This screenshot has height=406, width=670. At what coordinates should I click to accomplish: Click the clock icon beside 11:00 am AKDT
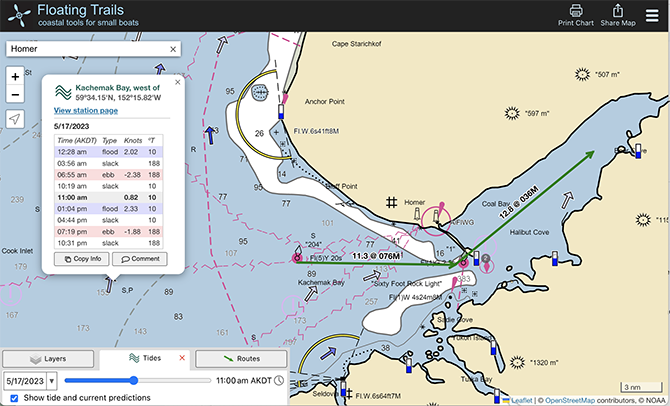pyautogui.click(x=279, y=380)
